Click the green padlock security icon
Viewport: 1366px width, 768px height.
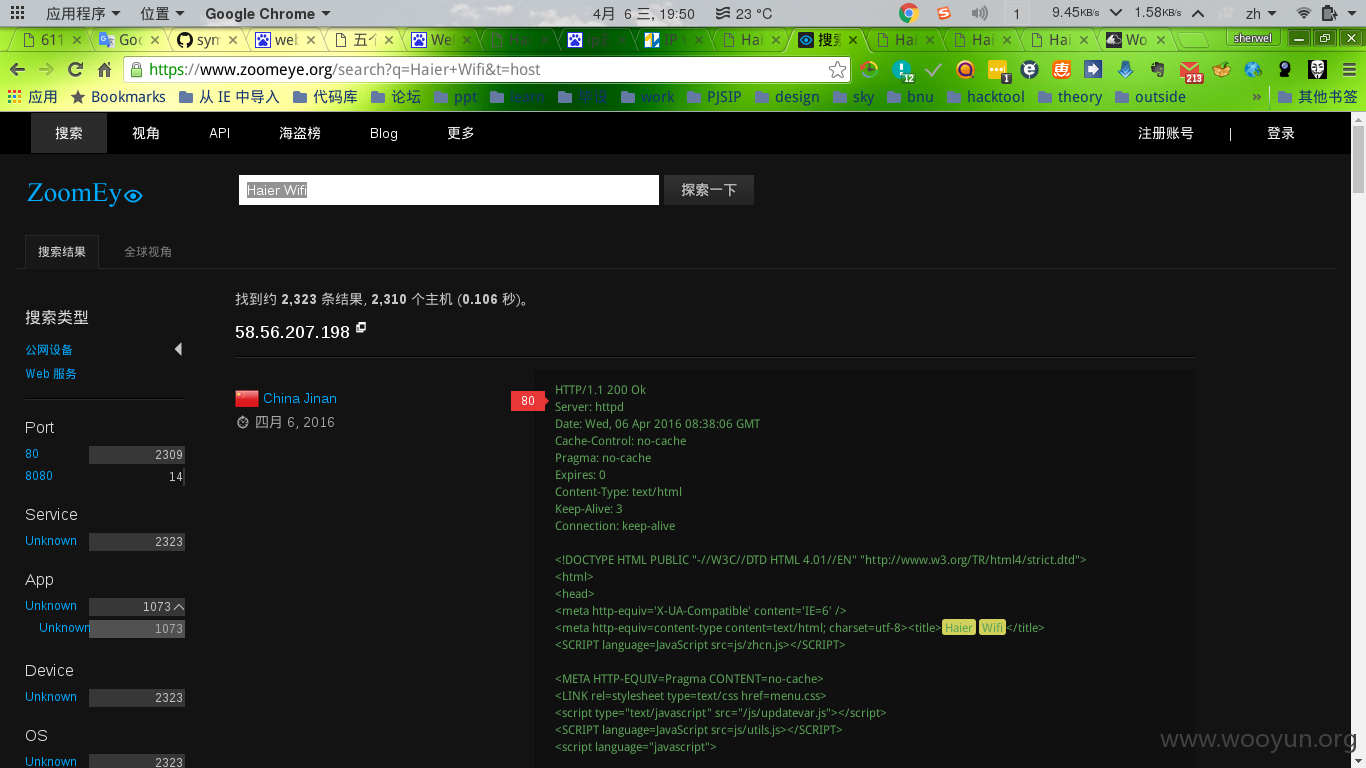pyautogui.click(x=137, y=70)
